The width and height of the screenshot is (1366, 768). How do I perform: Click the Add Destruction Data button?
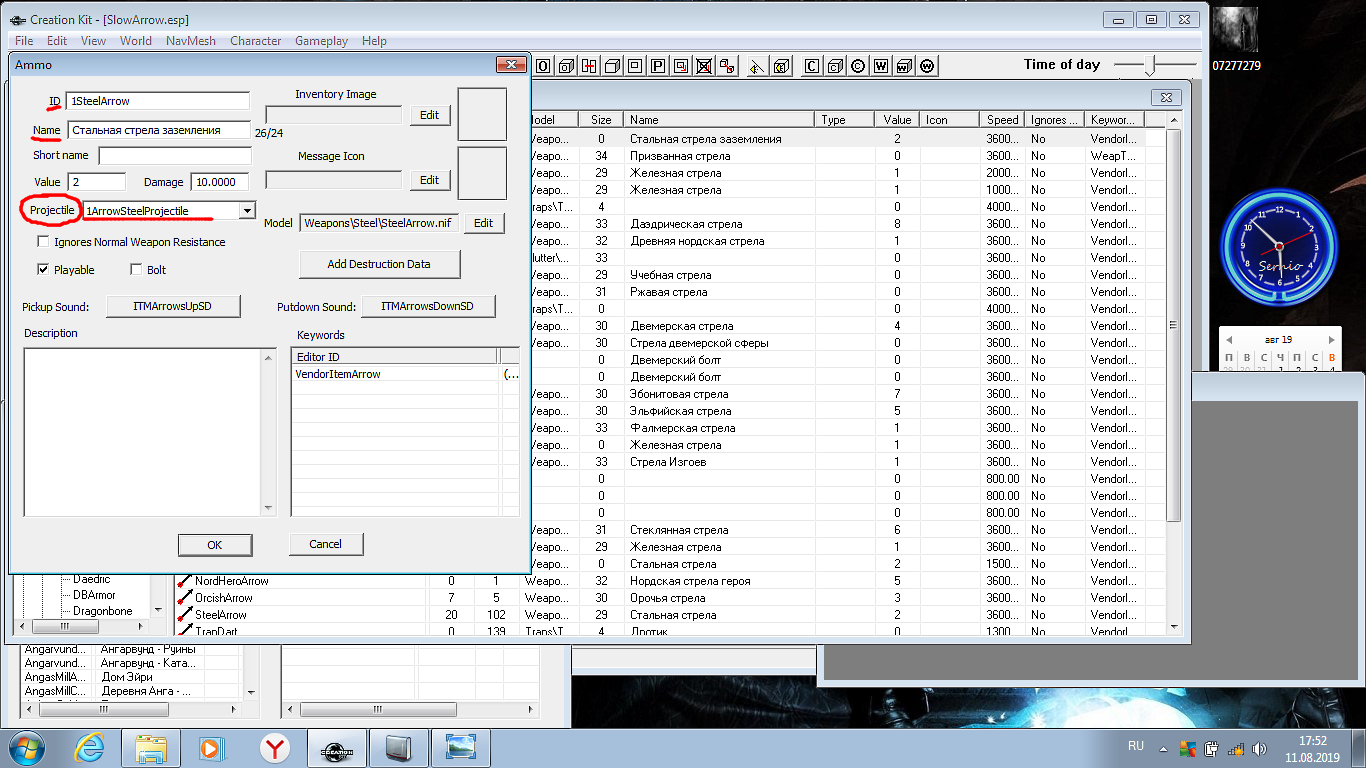coord(379,264)
